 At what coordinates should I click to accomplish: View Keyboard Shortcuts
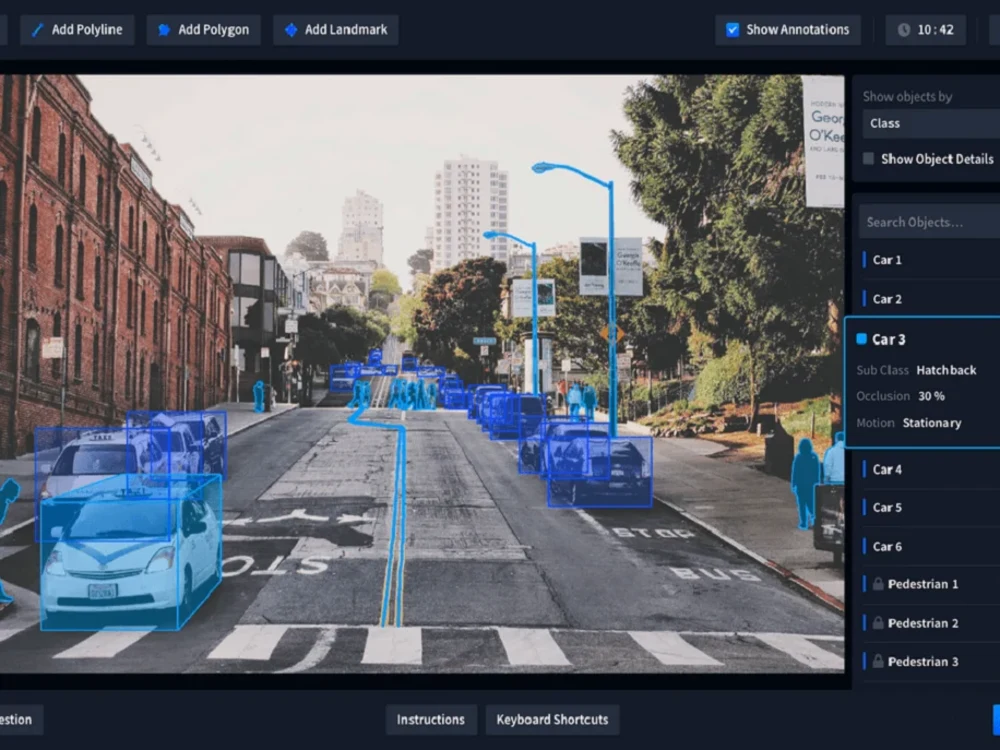click(552, 719)
